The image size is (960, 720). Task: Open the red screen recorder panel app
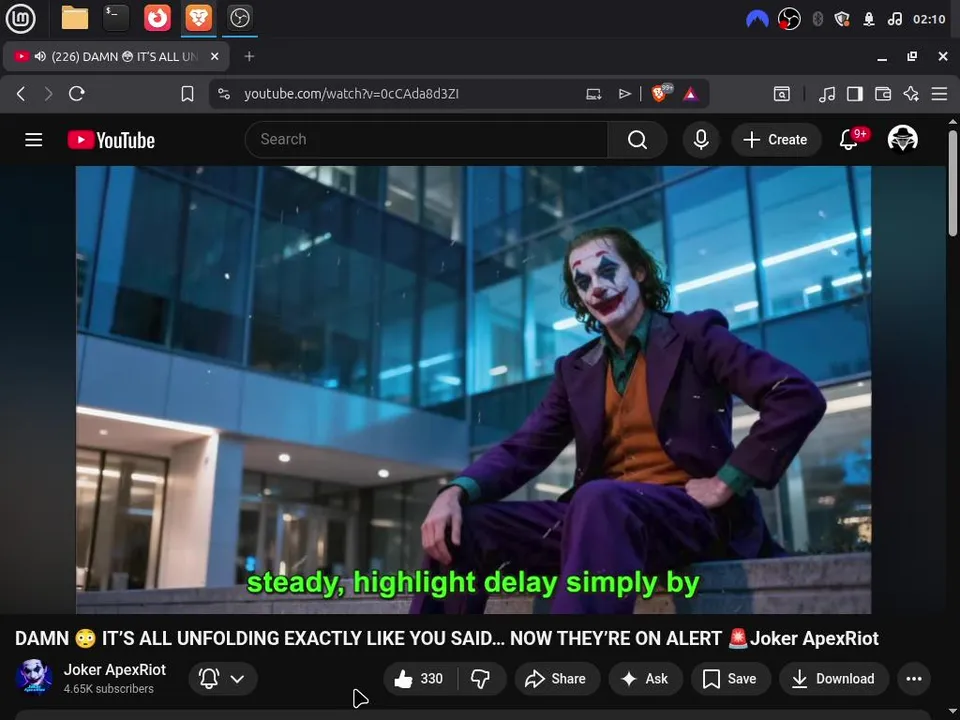157,18
